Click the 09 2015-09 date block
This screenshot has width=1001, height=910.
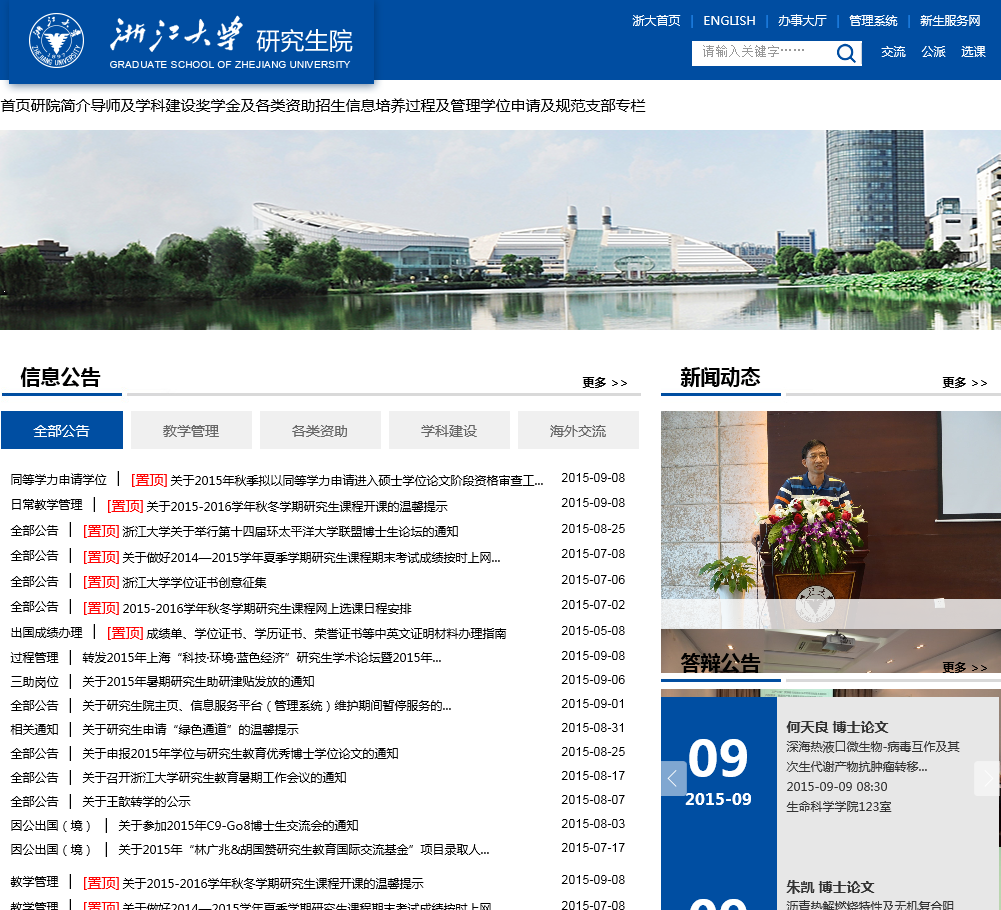(x=718, y=772)
